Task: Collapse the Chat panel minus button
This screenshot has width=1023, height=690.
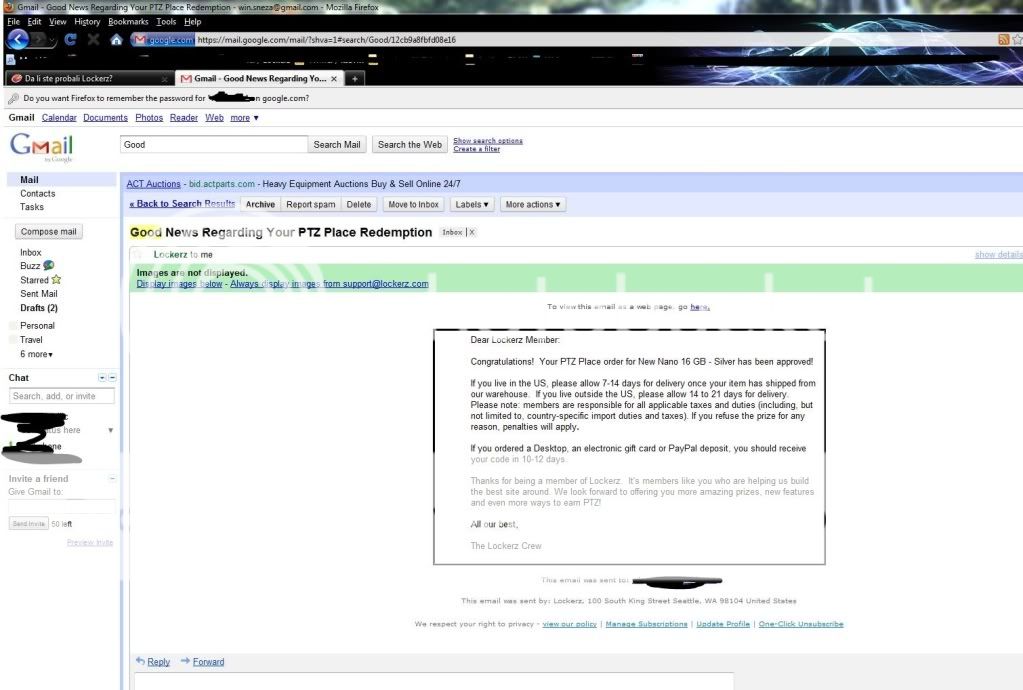Action: [112, 378]
